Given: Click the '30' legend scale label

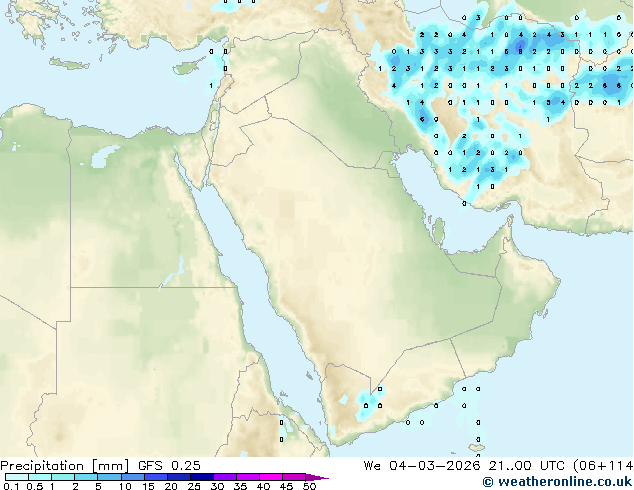Looking at the screenshot, I should tap(218, 486).
